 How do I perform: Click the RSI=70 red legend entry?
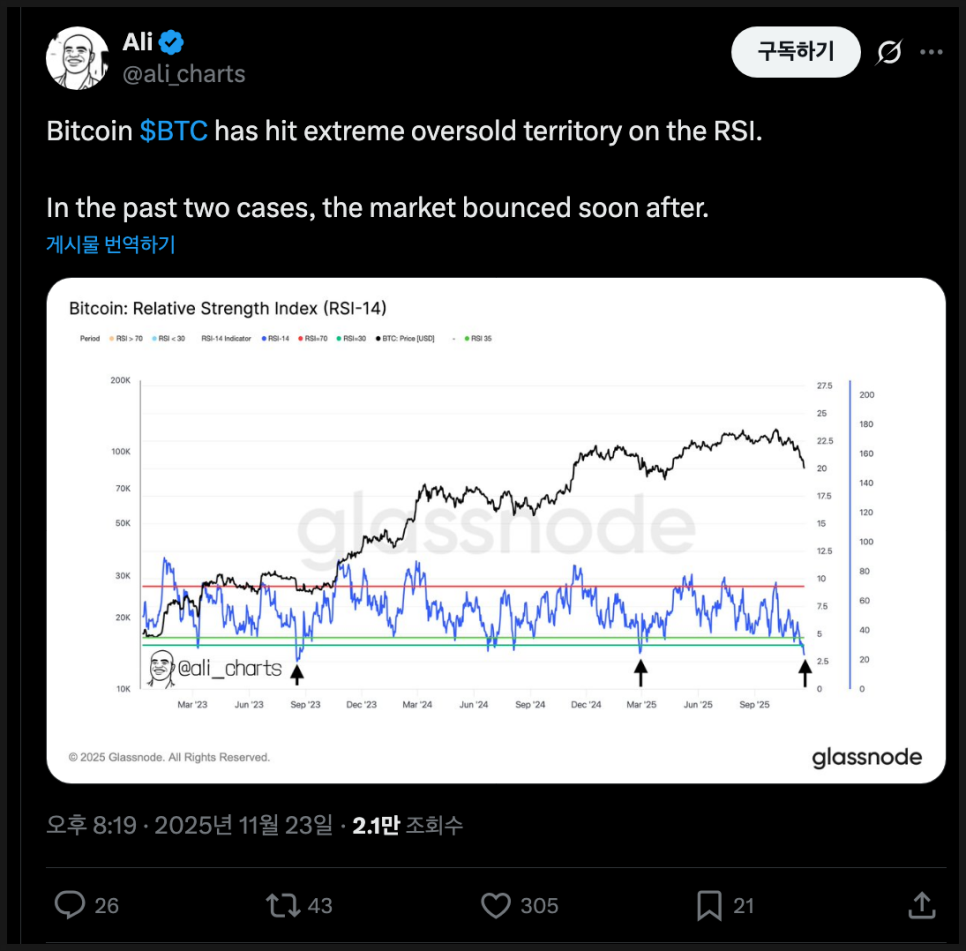[315, 339]
